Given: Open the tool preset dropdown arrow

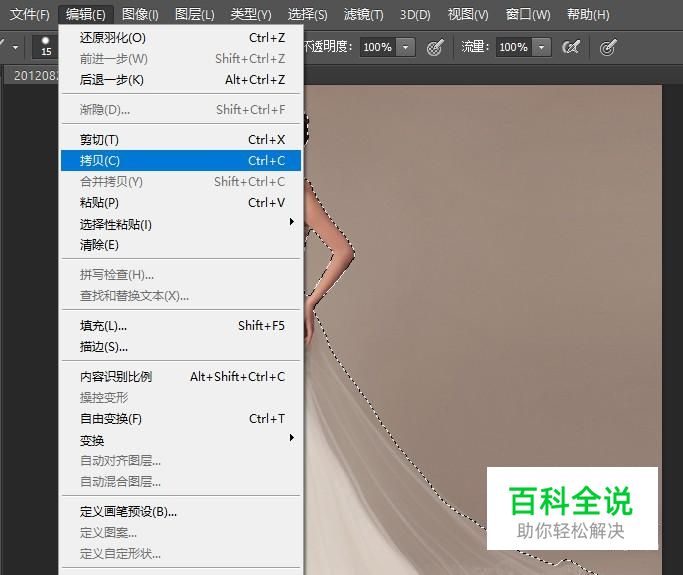Looking at the screenshot, I should click(16, 47).
